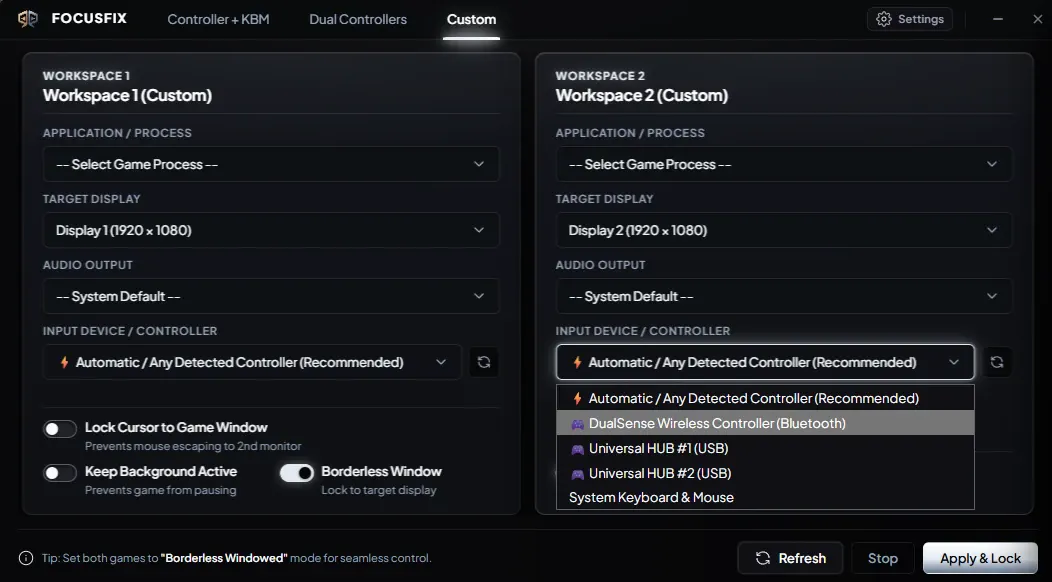Click the Stop button
Viewport: 1052px width, 582px height.
883,558
